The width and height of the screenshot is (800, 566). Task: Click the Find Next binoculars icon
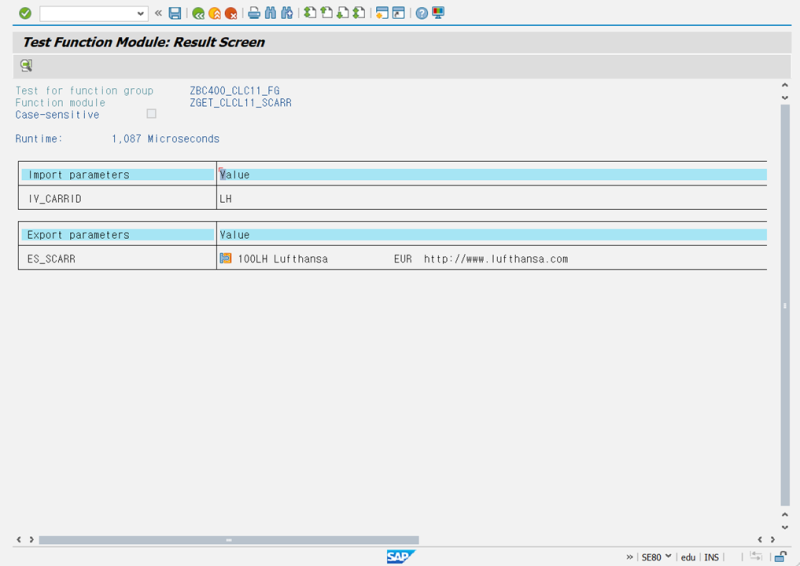coord(287,13)
